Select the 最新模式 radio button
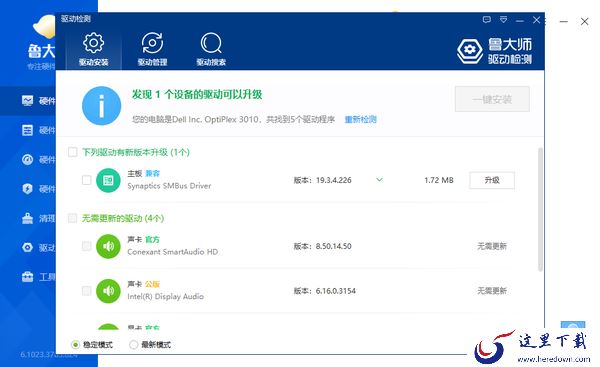 click(x=134, y=345)
